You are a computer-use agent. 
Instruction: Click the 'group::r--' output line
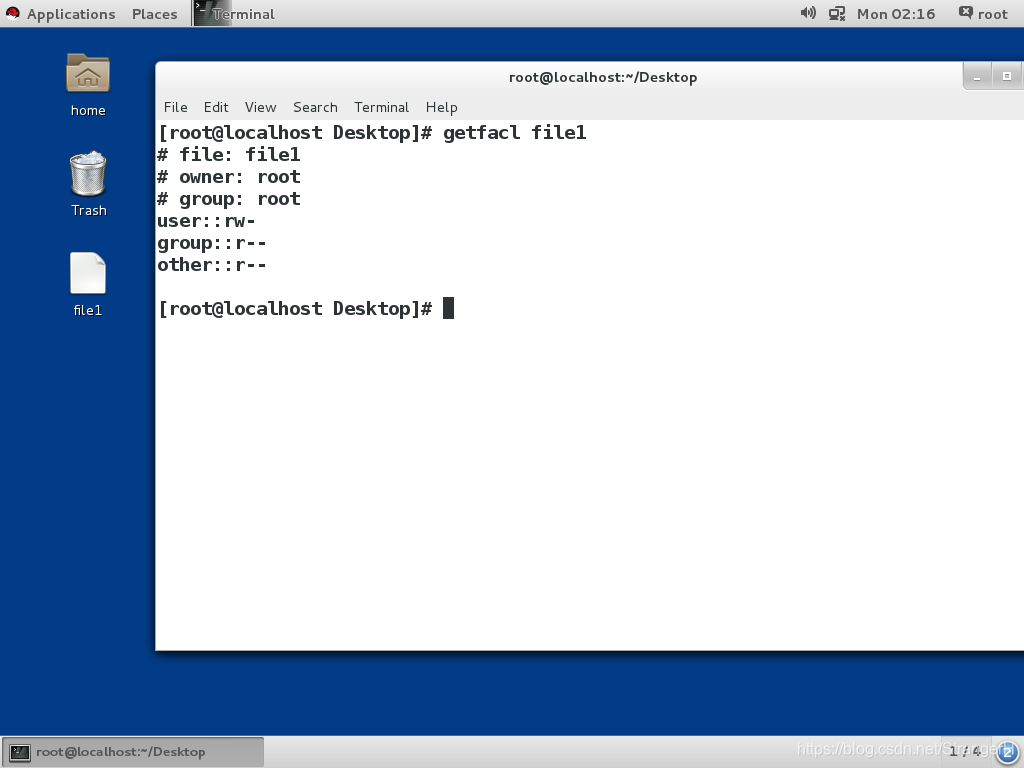tap(212, 243)
